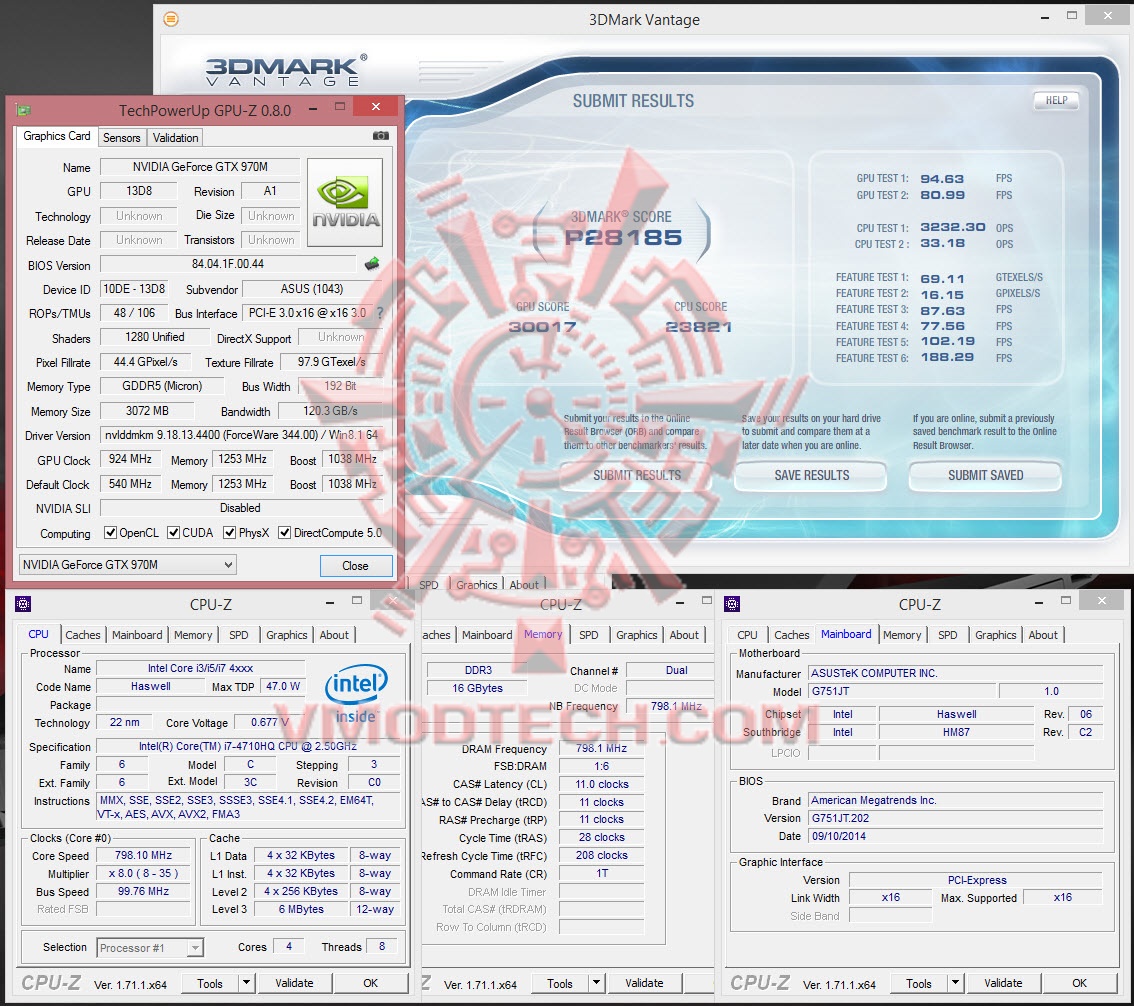The height and width of the screenshot is (1006, 1134).
Task: Click the SUBMIT SAVED button
Action: (x=985, y=475)
